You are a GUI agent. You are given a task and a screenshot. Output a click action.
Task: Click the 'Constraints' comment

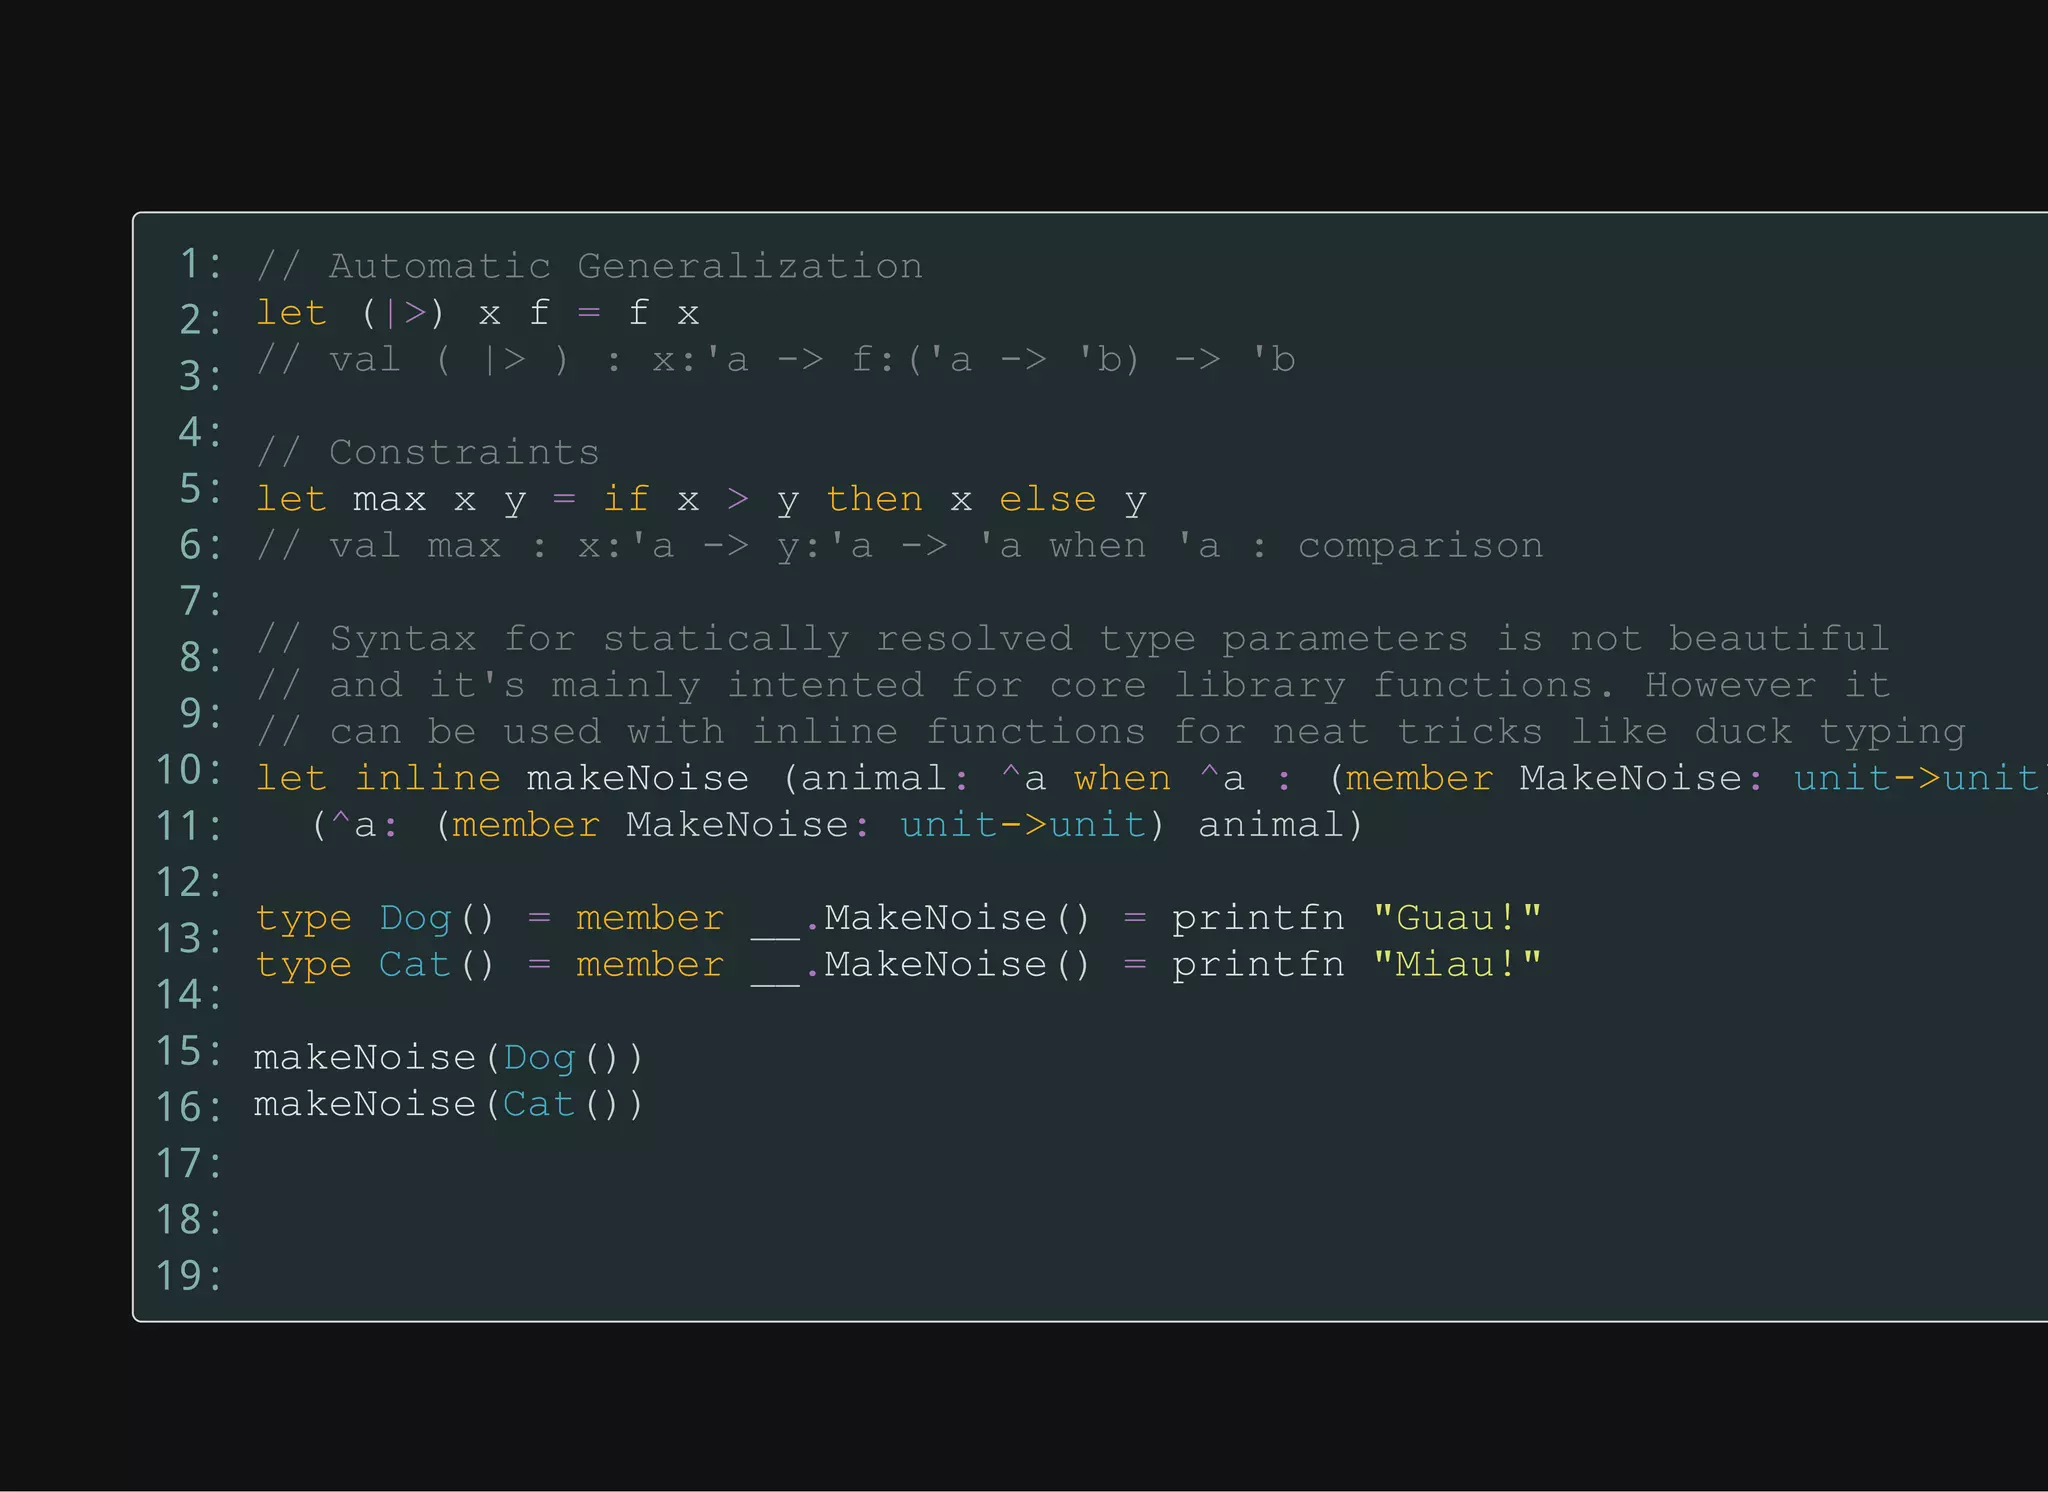[x=463, y=452]
